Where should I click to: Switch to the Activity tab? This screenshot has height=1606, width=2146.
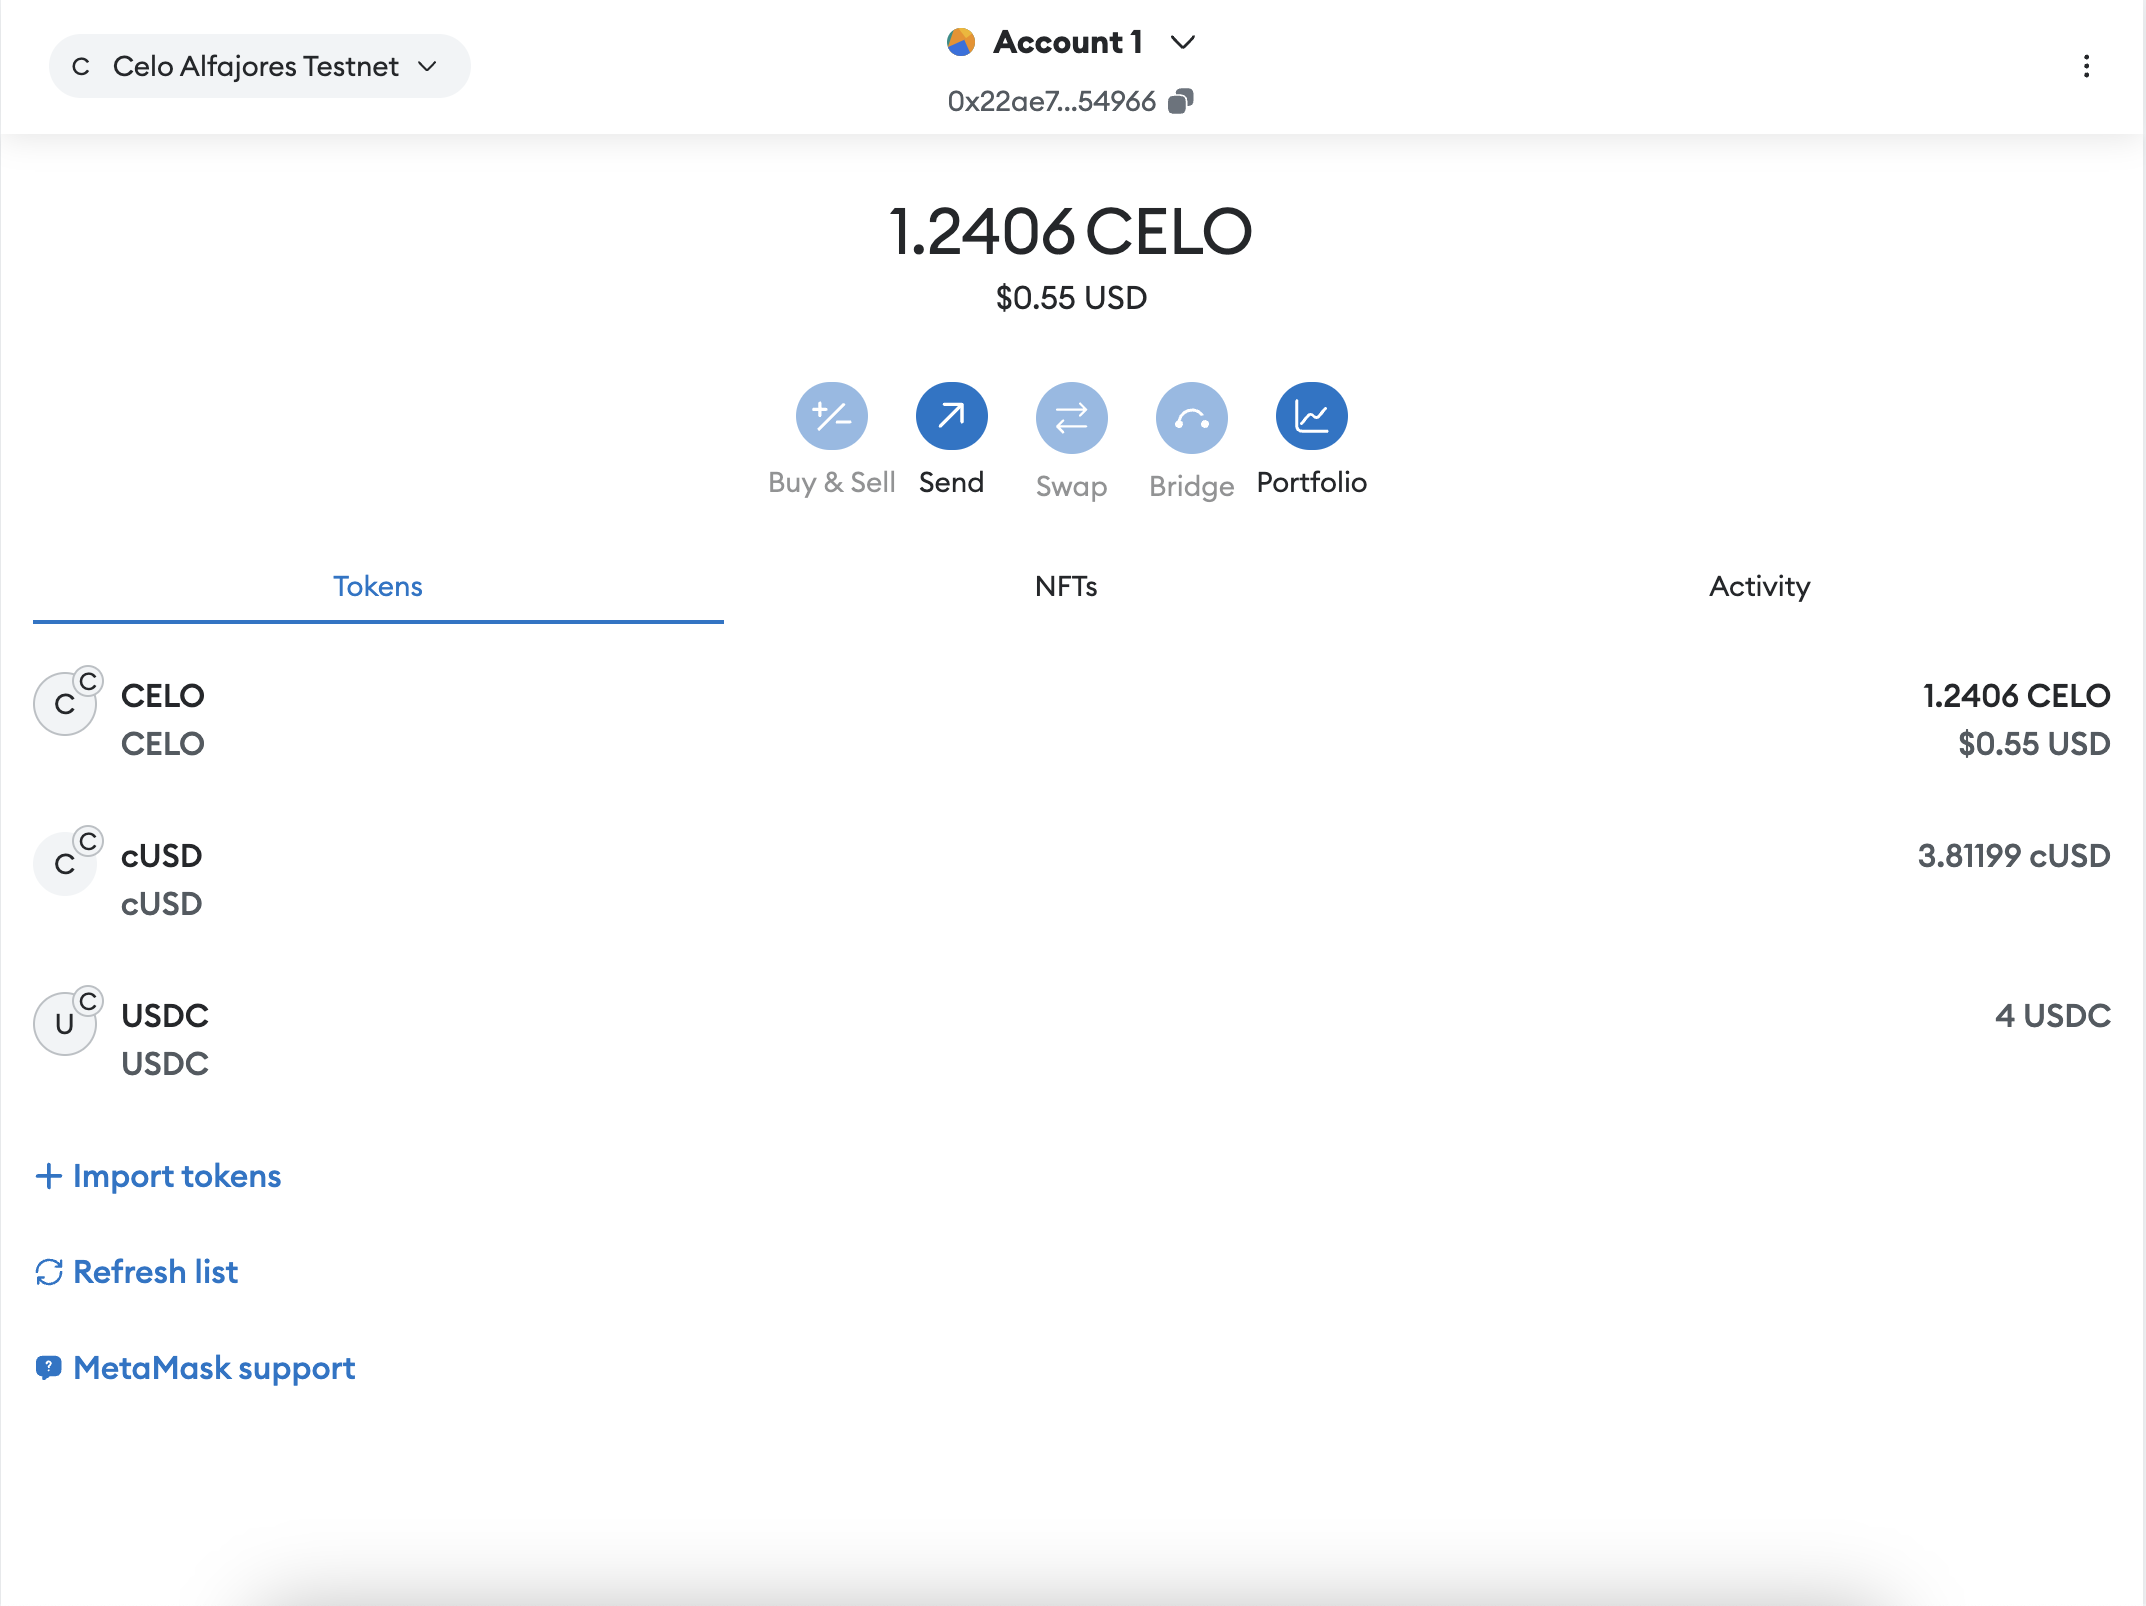click(1759, 586)
